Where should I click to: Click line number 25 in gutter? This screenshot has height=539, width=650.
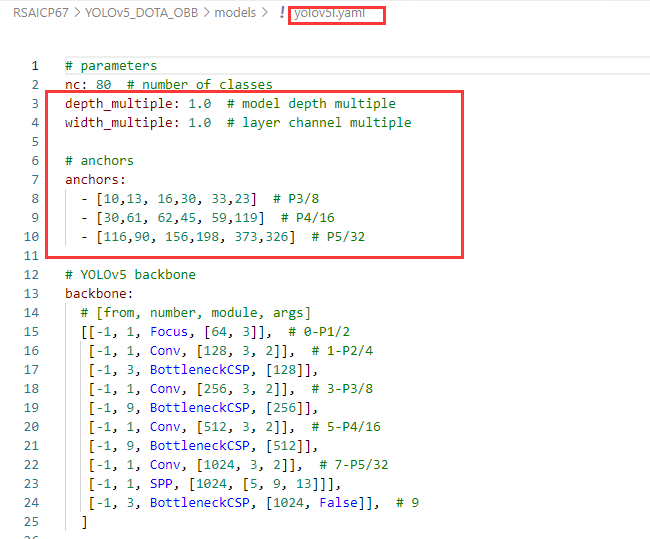(x=31, y=522)
